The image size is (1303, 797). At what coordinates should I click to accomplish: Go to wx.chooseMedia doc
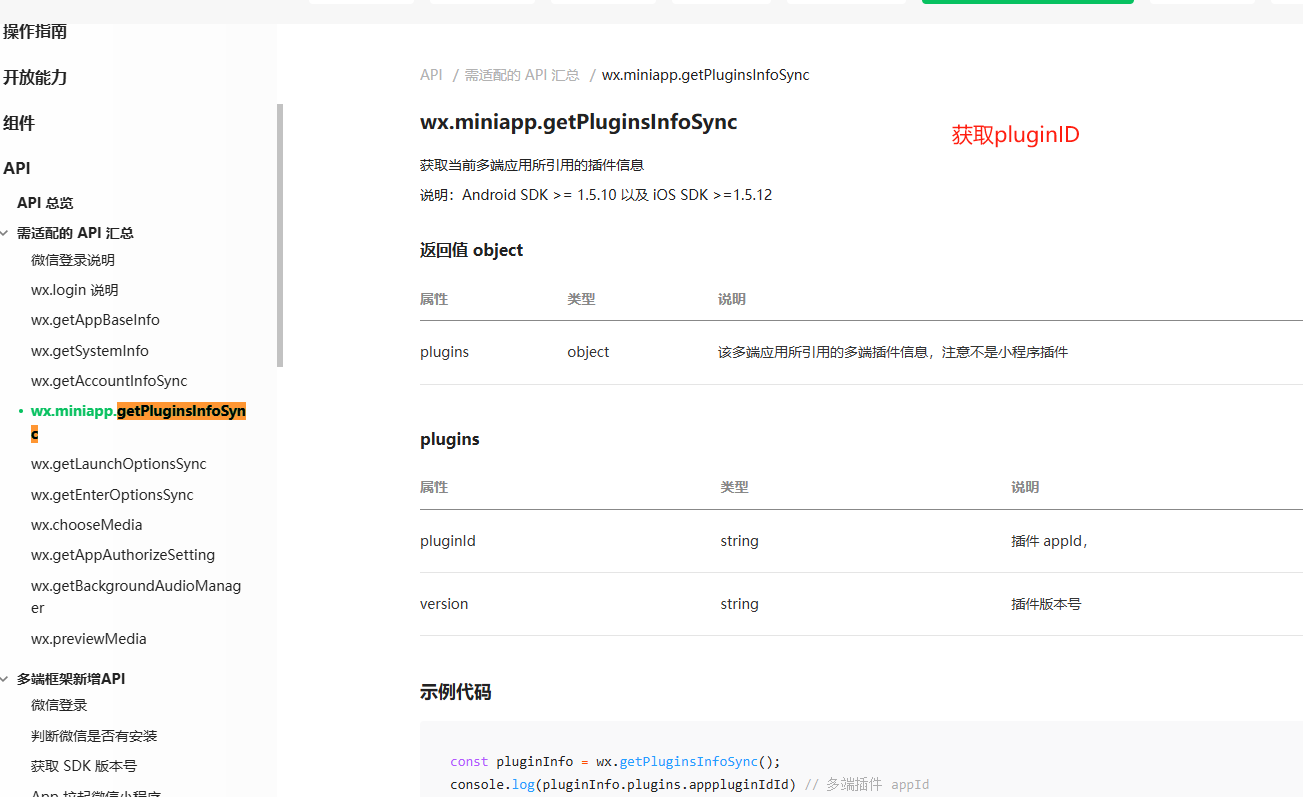tap(87, 525)
